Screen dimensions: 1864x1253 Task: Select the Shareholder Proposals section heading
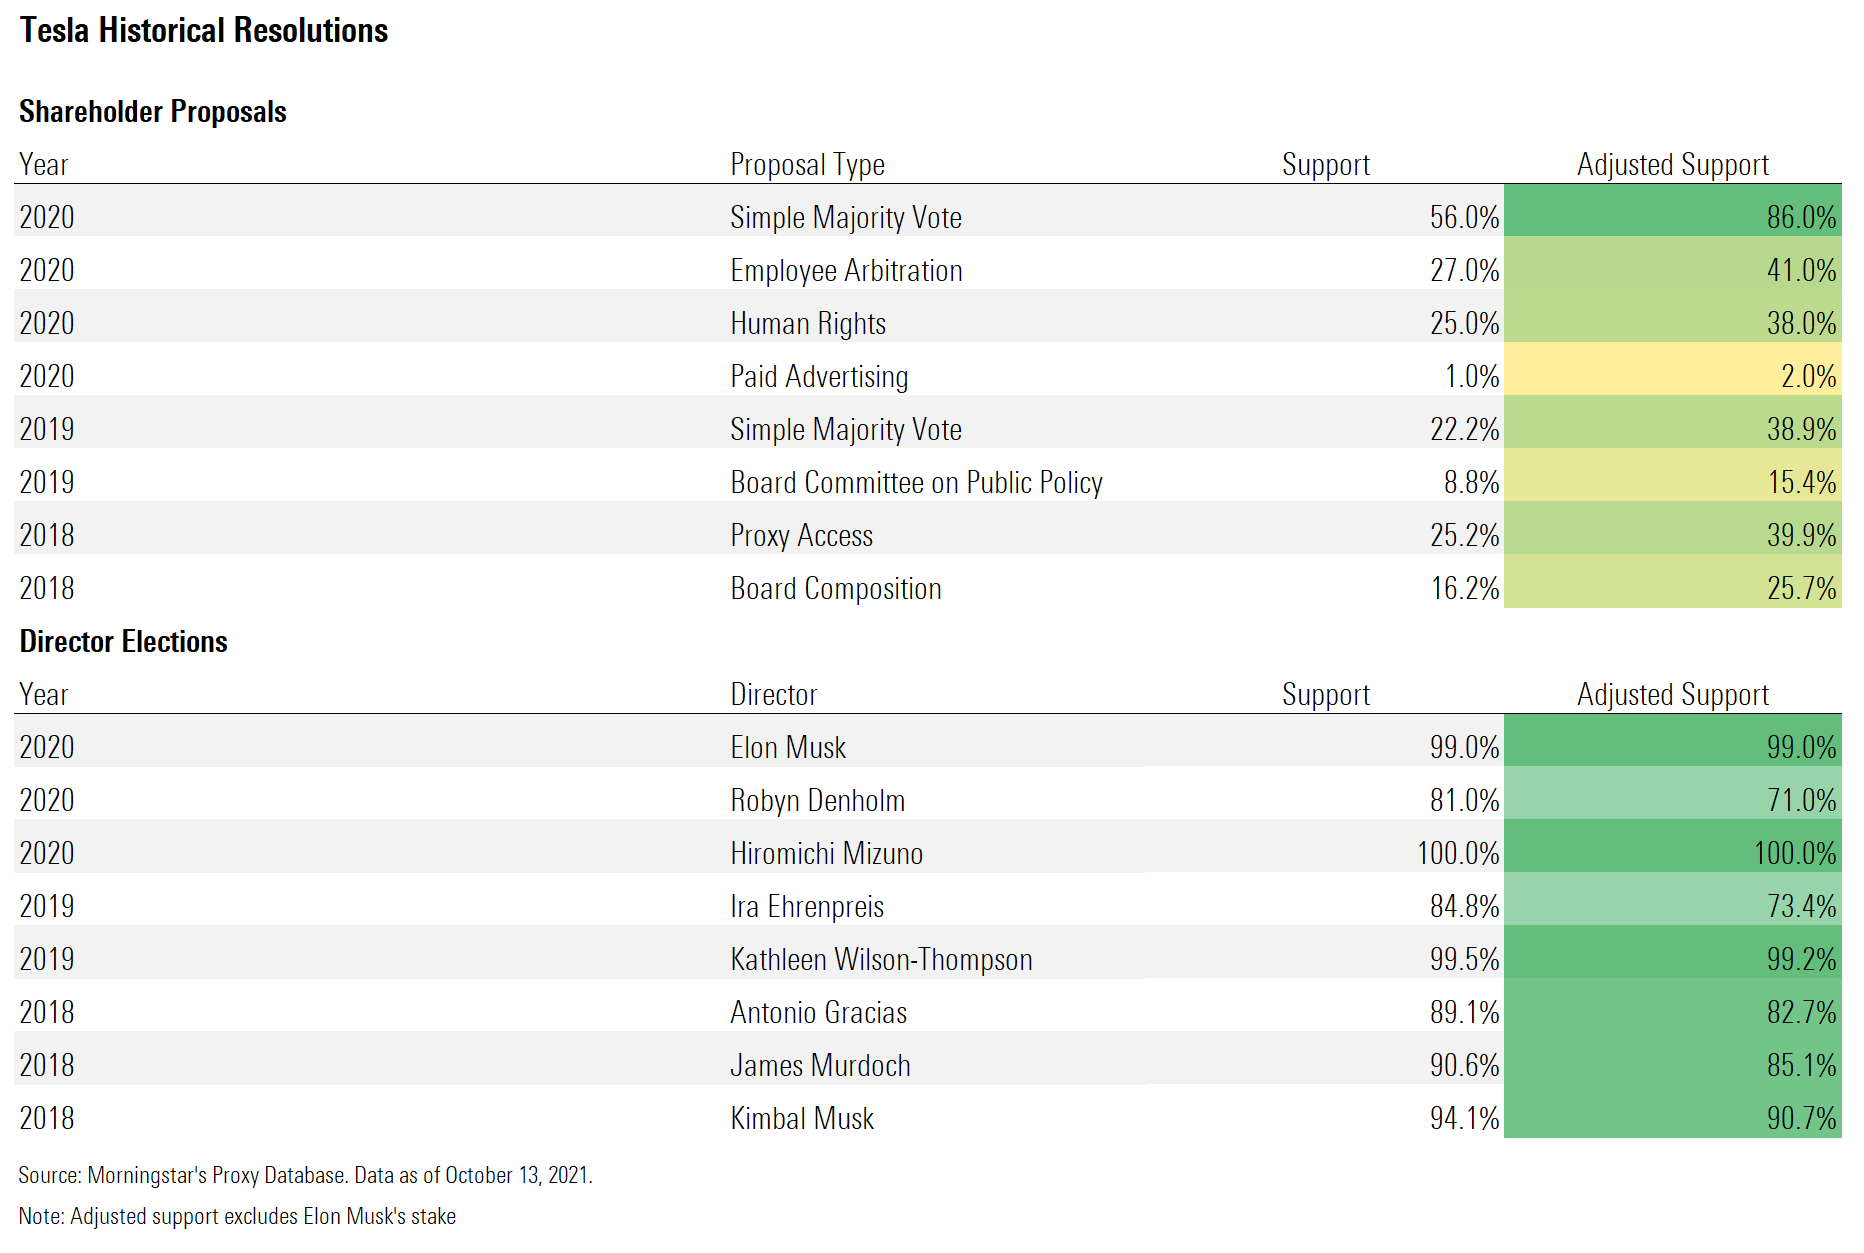click(153, 112)
